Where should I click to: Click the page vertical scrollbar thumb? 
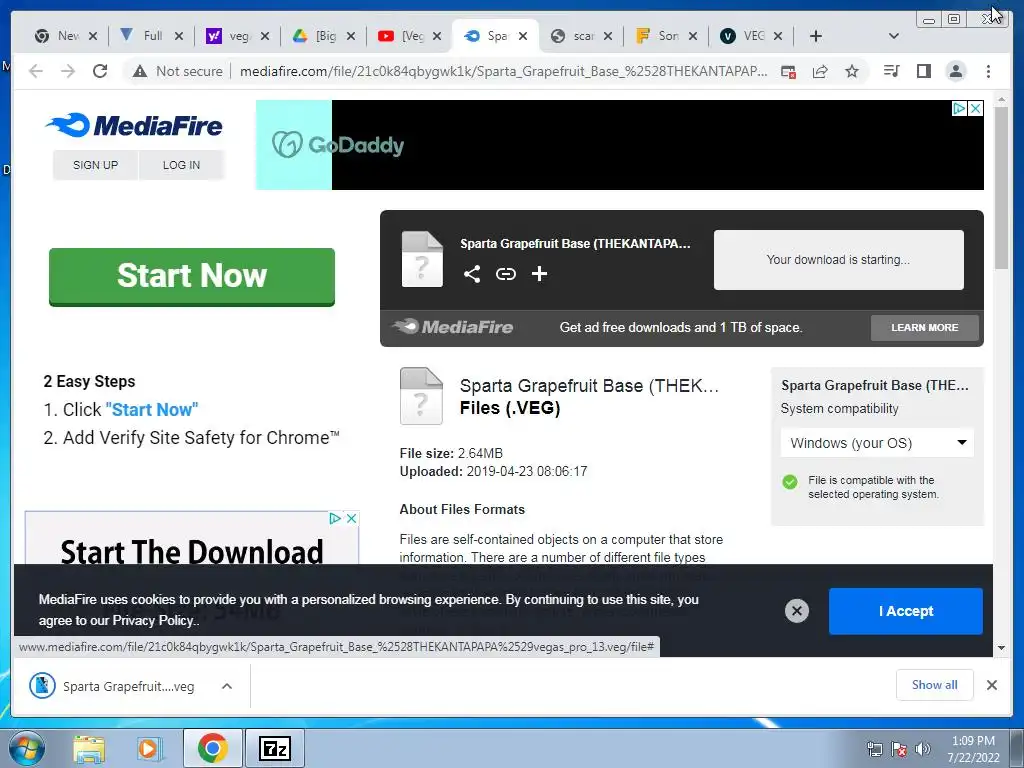click(x=1001, y=188)
